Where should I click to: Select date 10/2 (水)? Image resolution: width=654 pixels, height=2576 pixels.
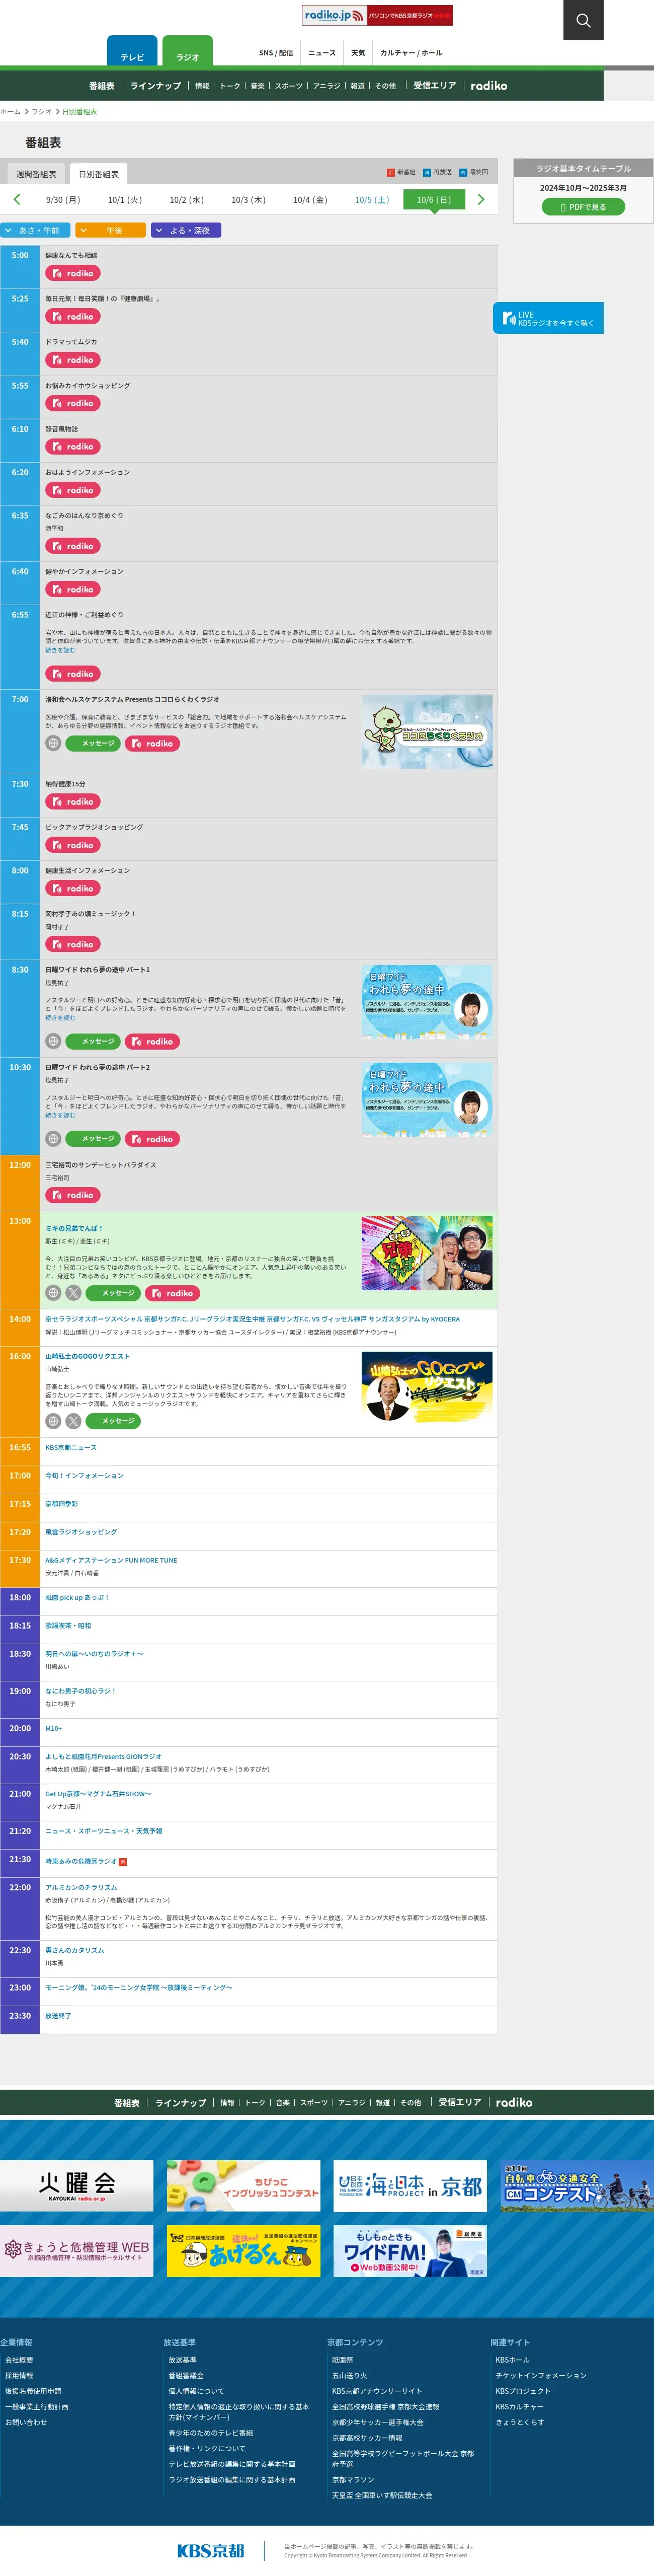click(186, 200)
